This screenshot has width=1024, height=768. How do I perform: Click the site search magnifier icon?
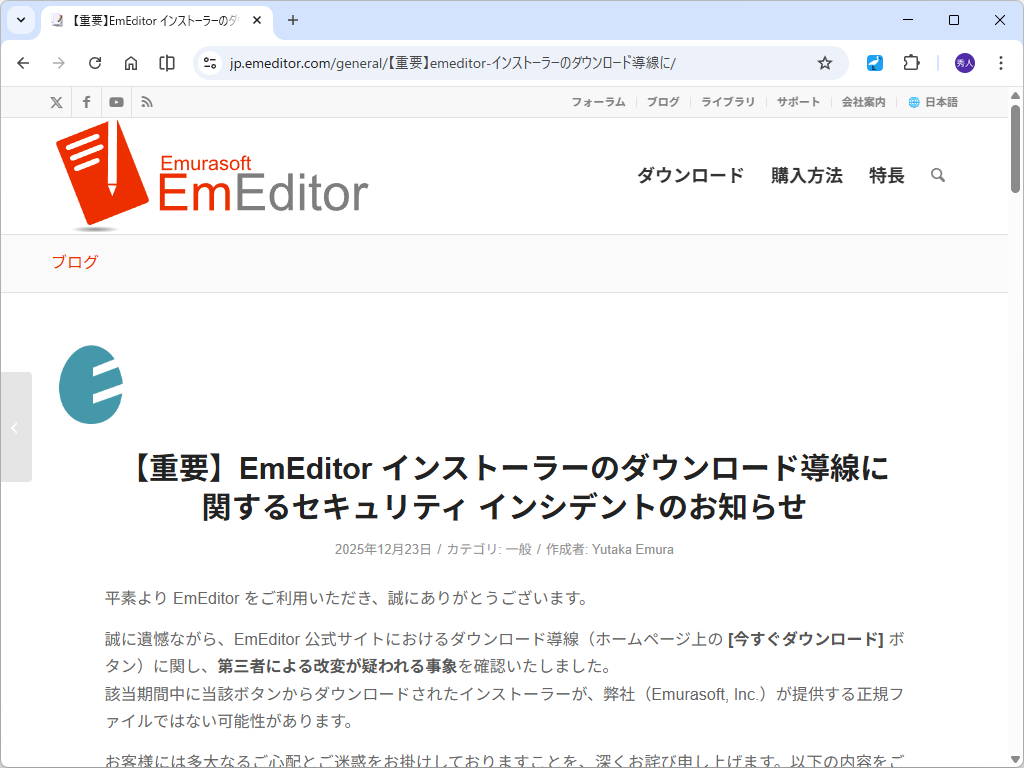(x=938, y=175)
